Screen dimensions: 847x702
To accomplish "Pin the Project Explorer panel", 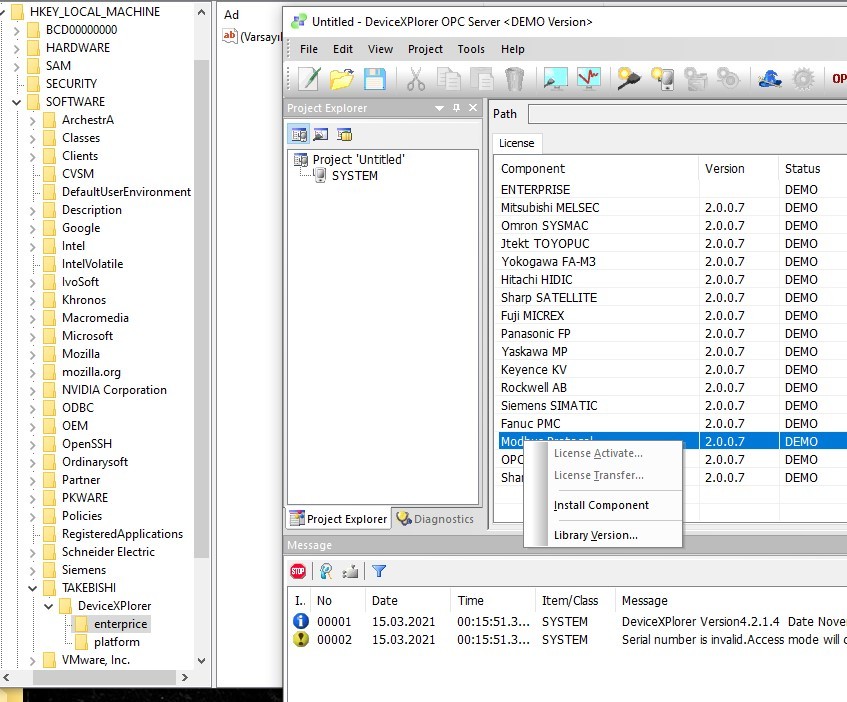I will (x=456, y=108).
